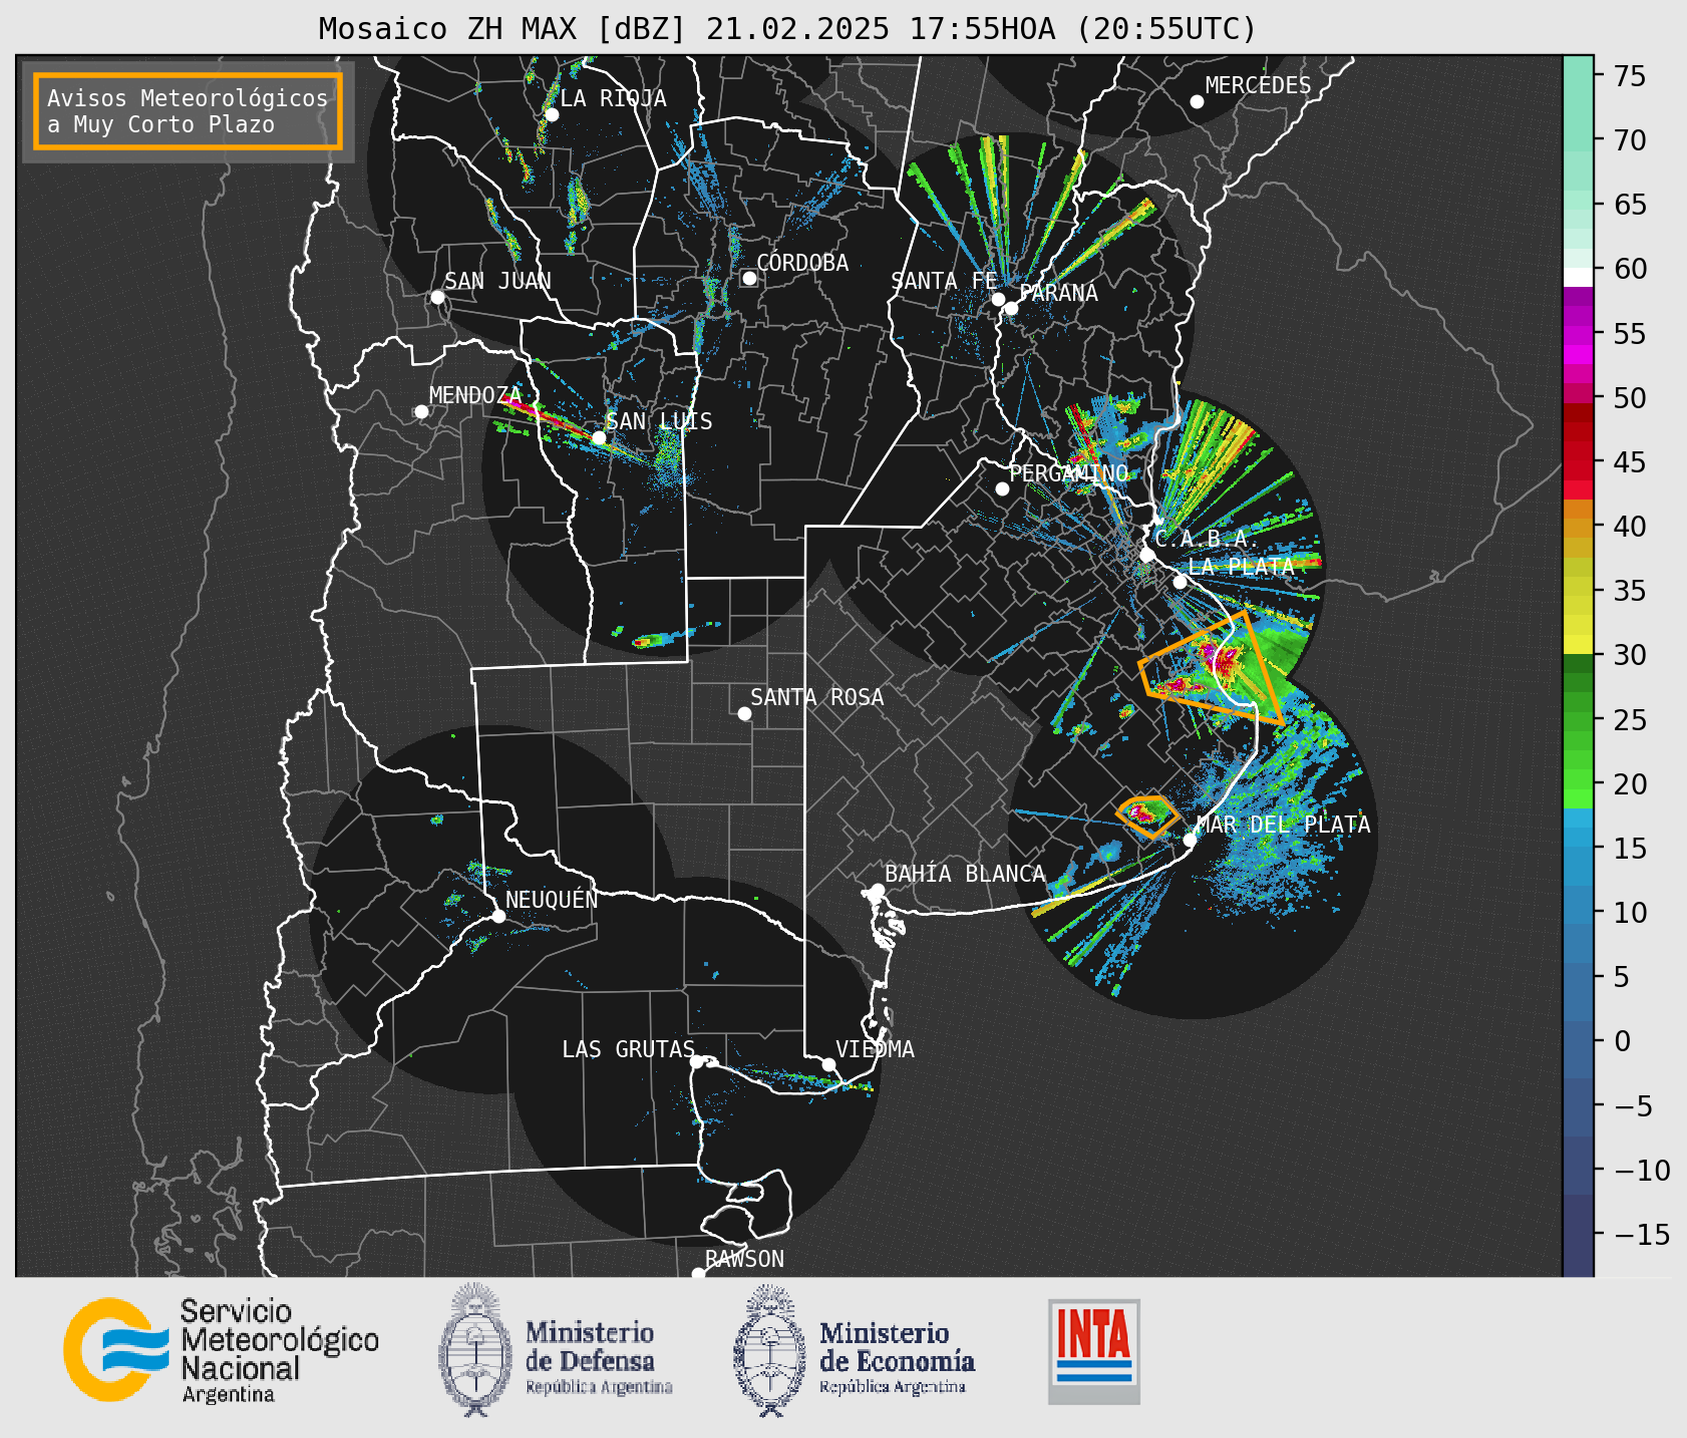Click the PARANÁ city dot
Screen dimensions: 1687x1438
[x=1011, y=308]
